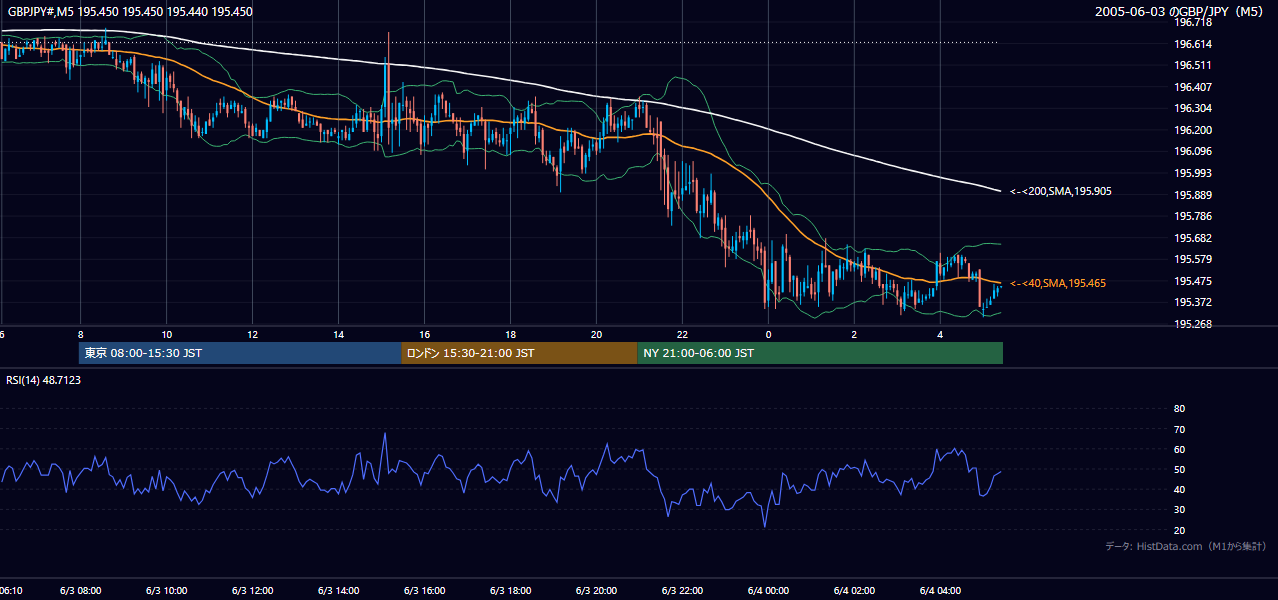
Task: Click hour tick 14 under price chart
Action: [338, 334]
